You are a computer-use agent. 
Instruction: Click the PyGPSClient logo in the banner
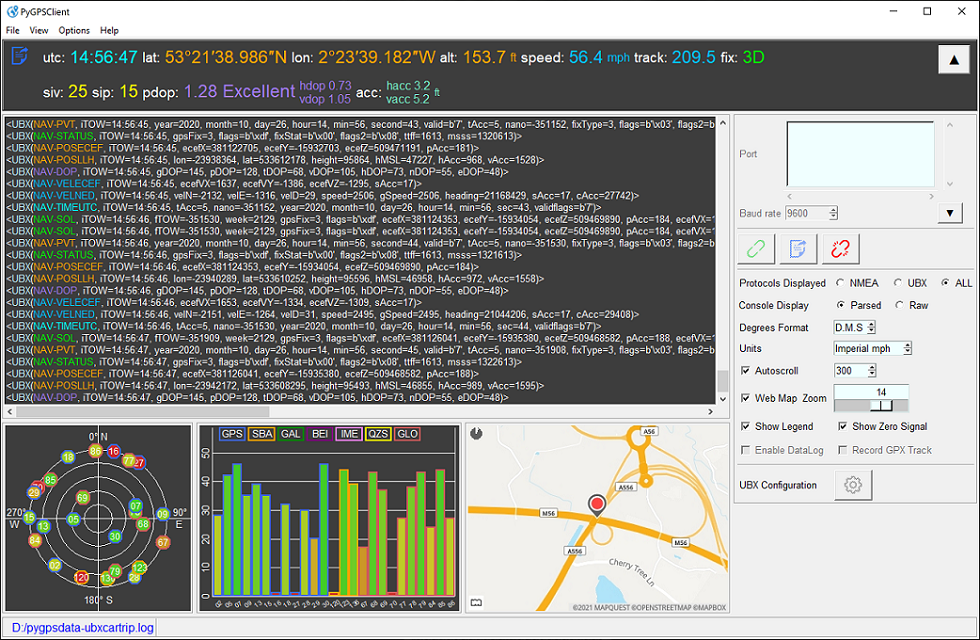(18, 57)
